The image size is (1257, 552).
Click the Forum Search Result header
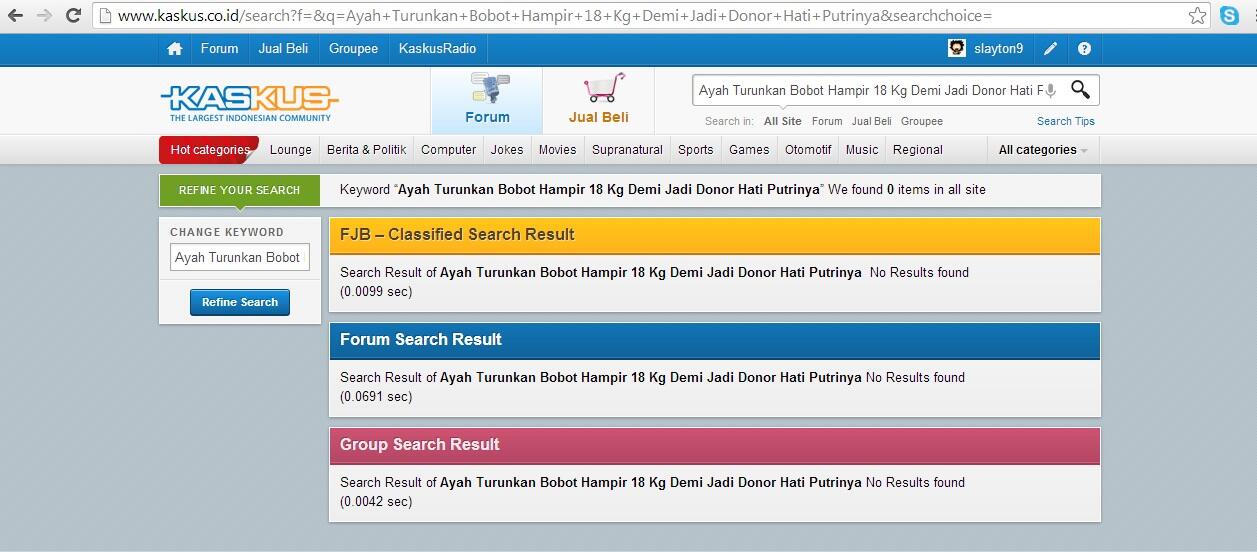pyautogui.click(x=715, y=340)
